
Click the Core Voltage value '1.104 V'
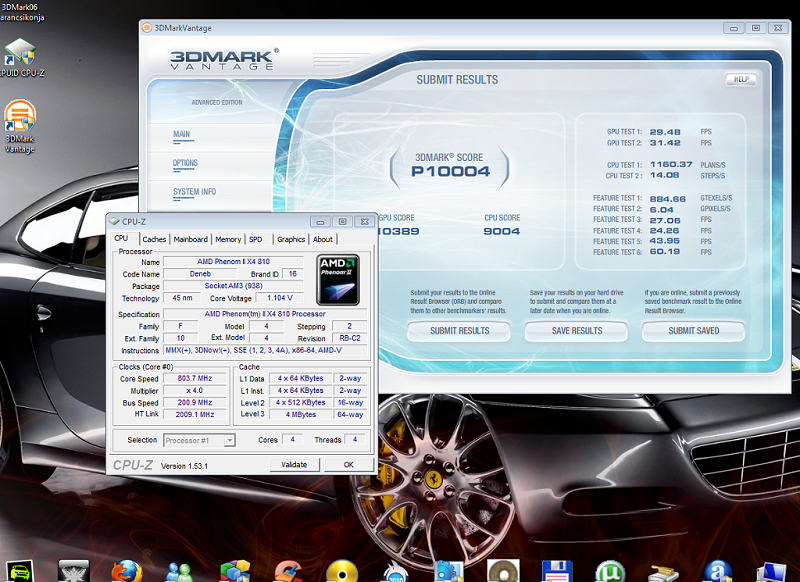(280, 298)
